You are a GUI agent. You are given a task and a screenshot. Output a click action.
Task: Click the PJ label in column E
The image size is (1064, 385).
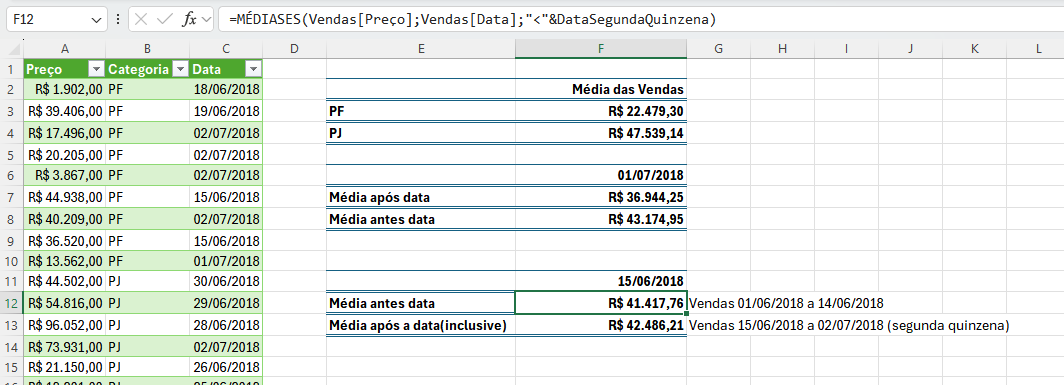coord(421,133)
